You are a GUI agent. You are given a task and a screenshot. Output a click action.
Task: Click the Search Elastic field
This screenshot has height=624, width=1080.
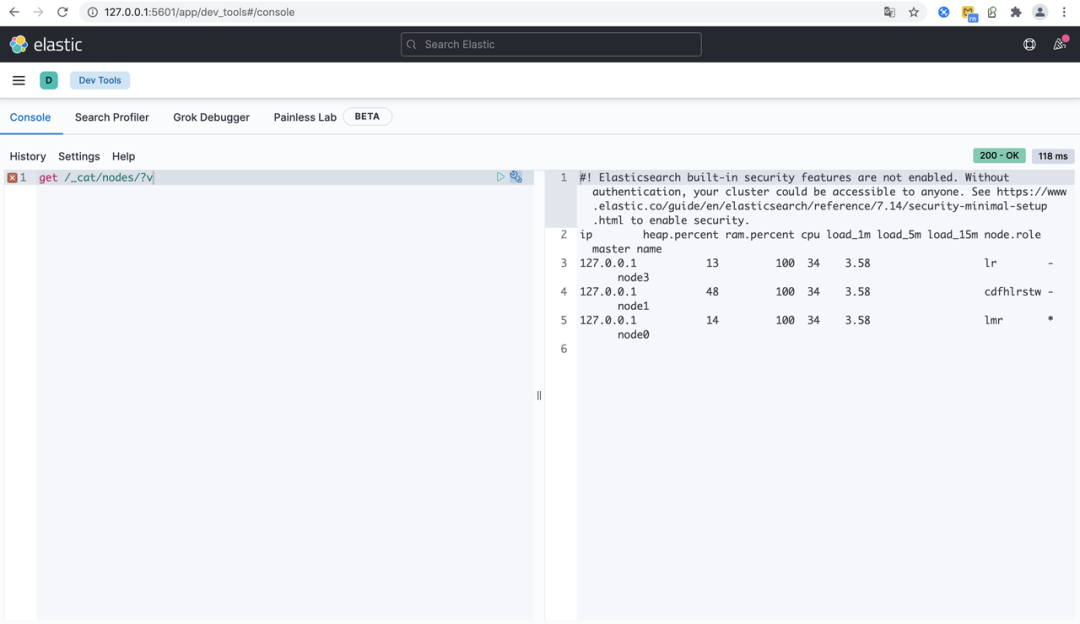pos(551,44)
